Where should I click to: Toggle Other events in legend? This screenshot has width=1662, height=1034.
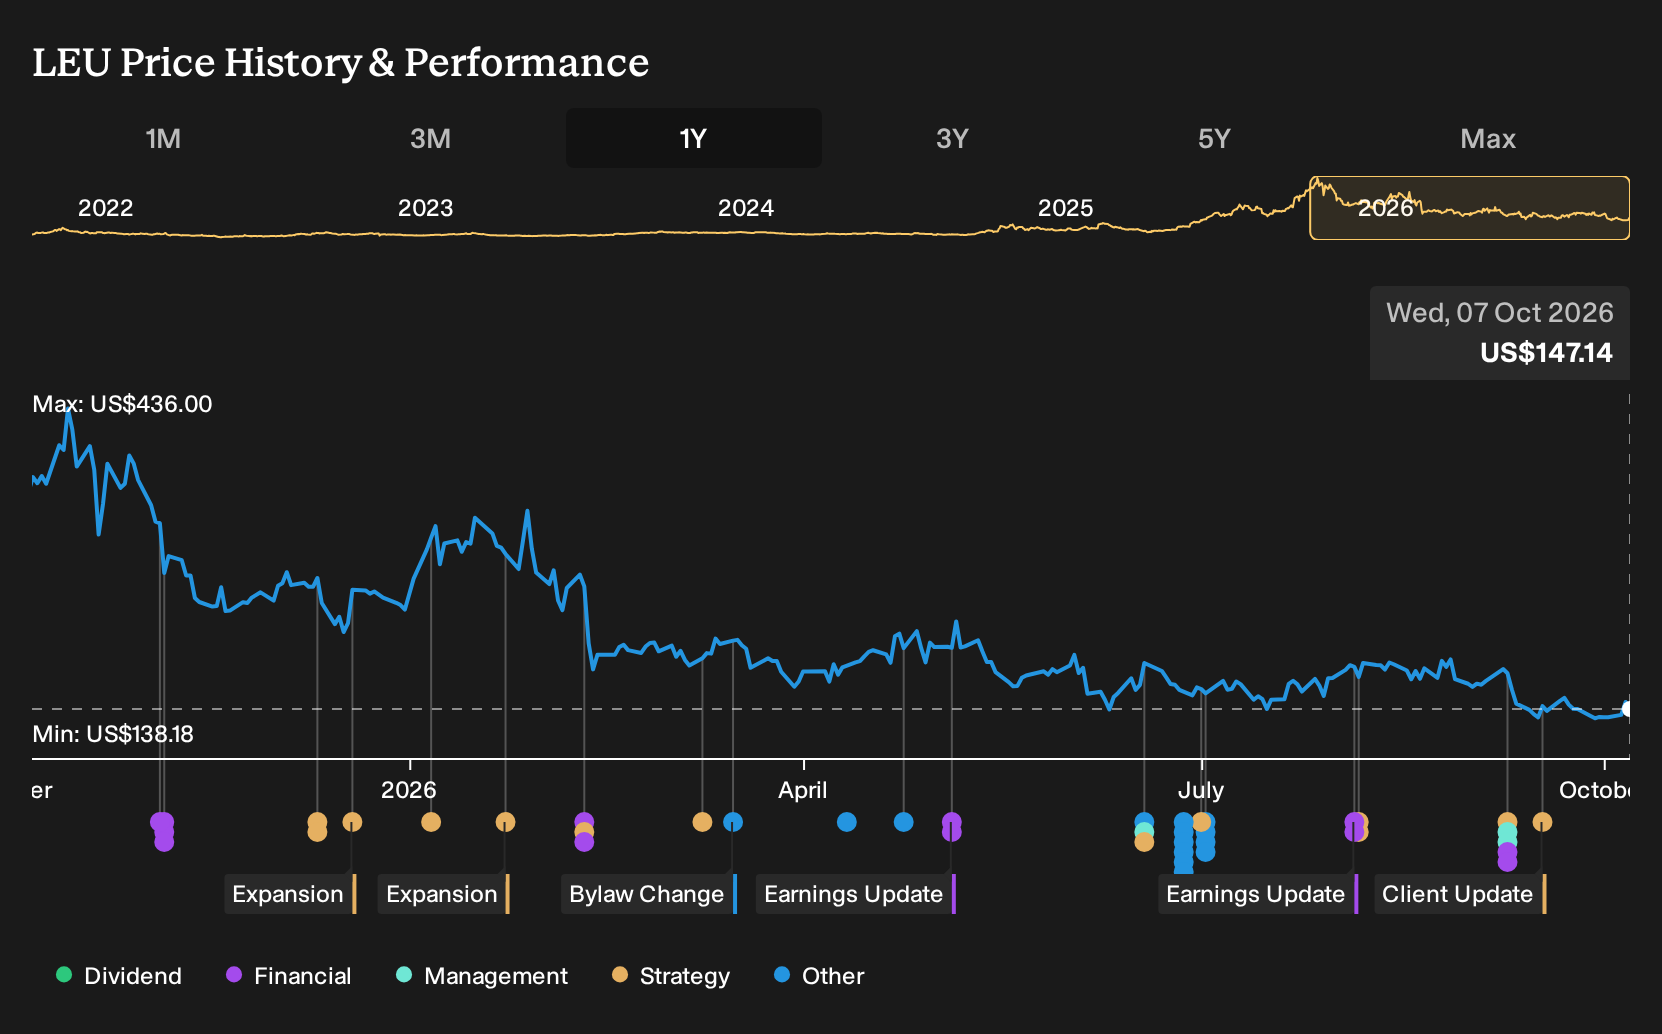click(x=818, y=975)
